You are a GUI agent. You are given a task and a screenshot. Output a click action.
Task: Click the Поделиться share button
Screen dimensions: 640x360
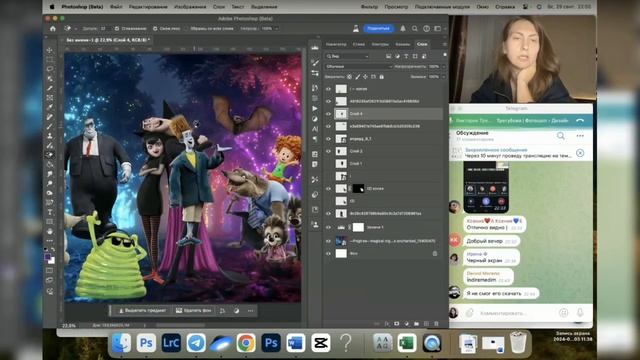pyautogui.click(x=378, y=29)
